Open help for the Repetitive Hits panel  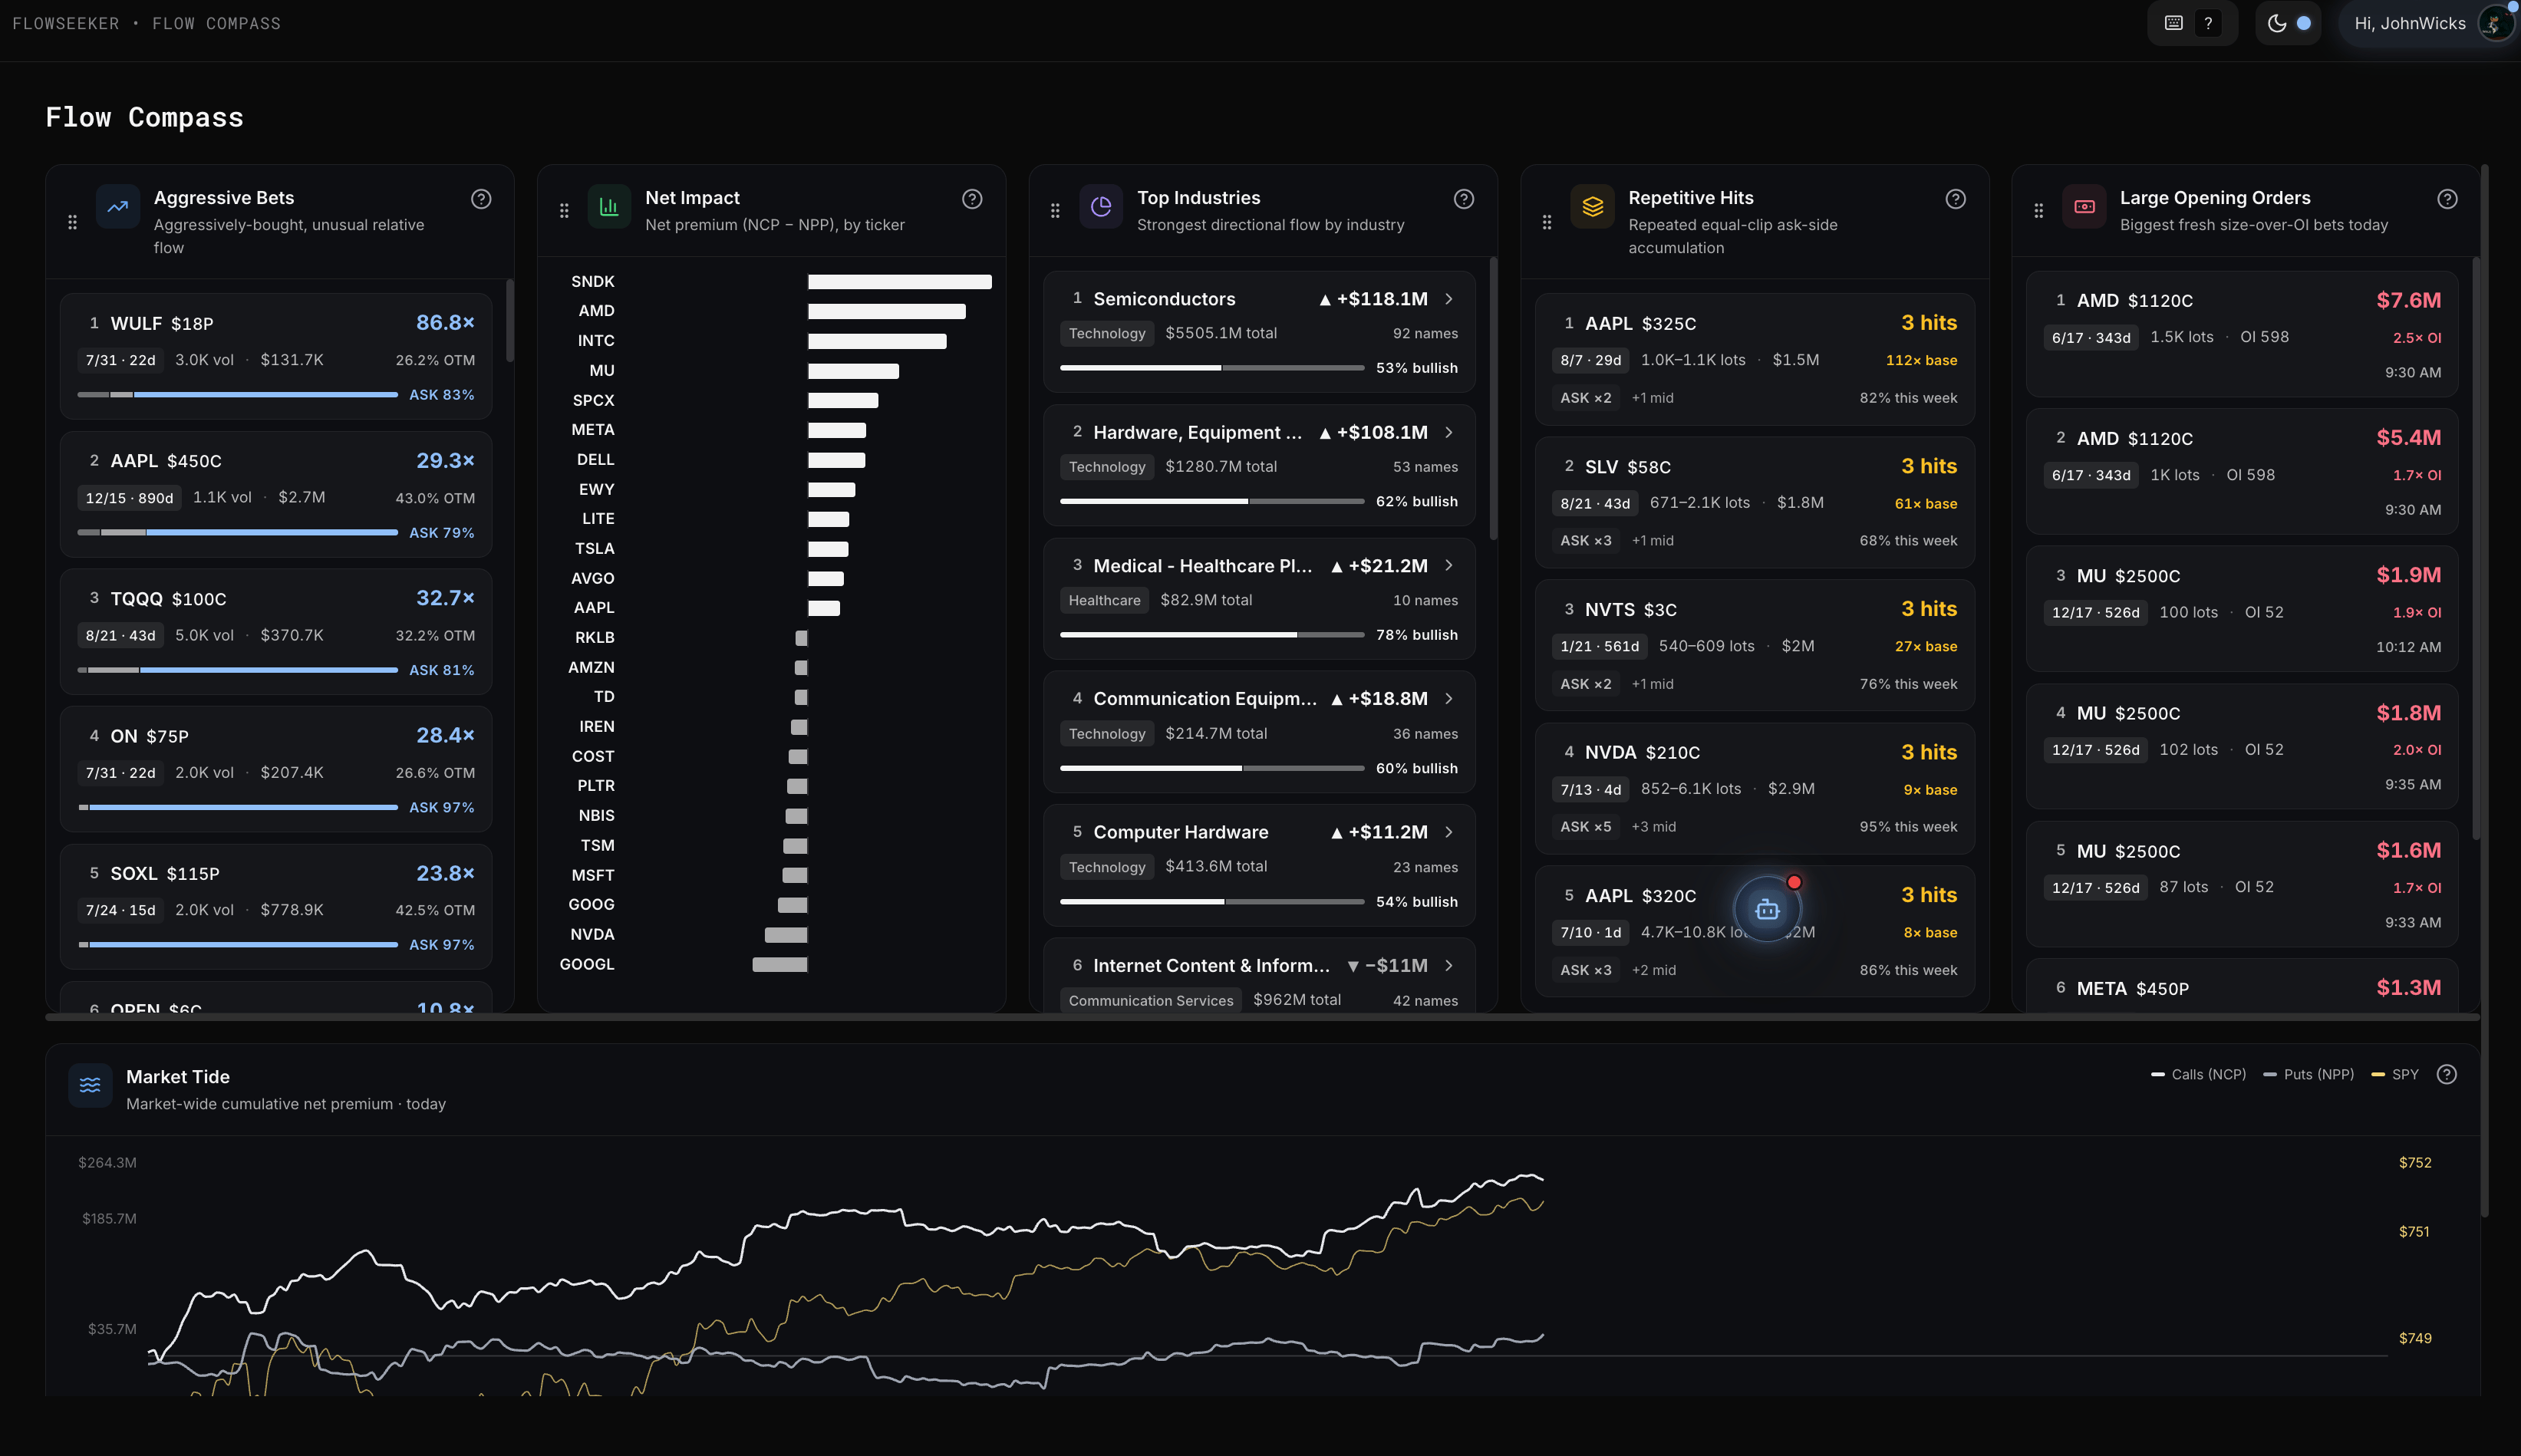click(x=1956, y=199)
